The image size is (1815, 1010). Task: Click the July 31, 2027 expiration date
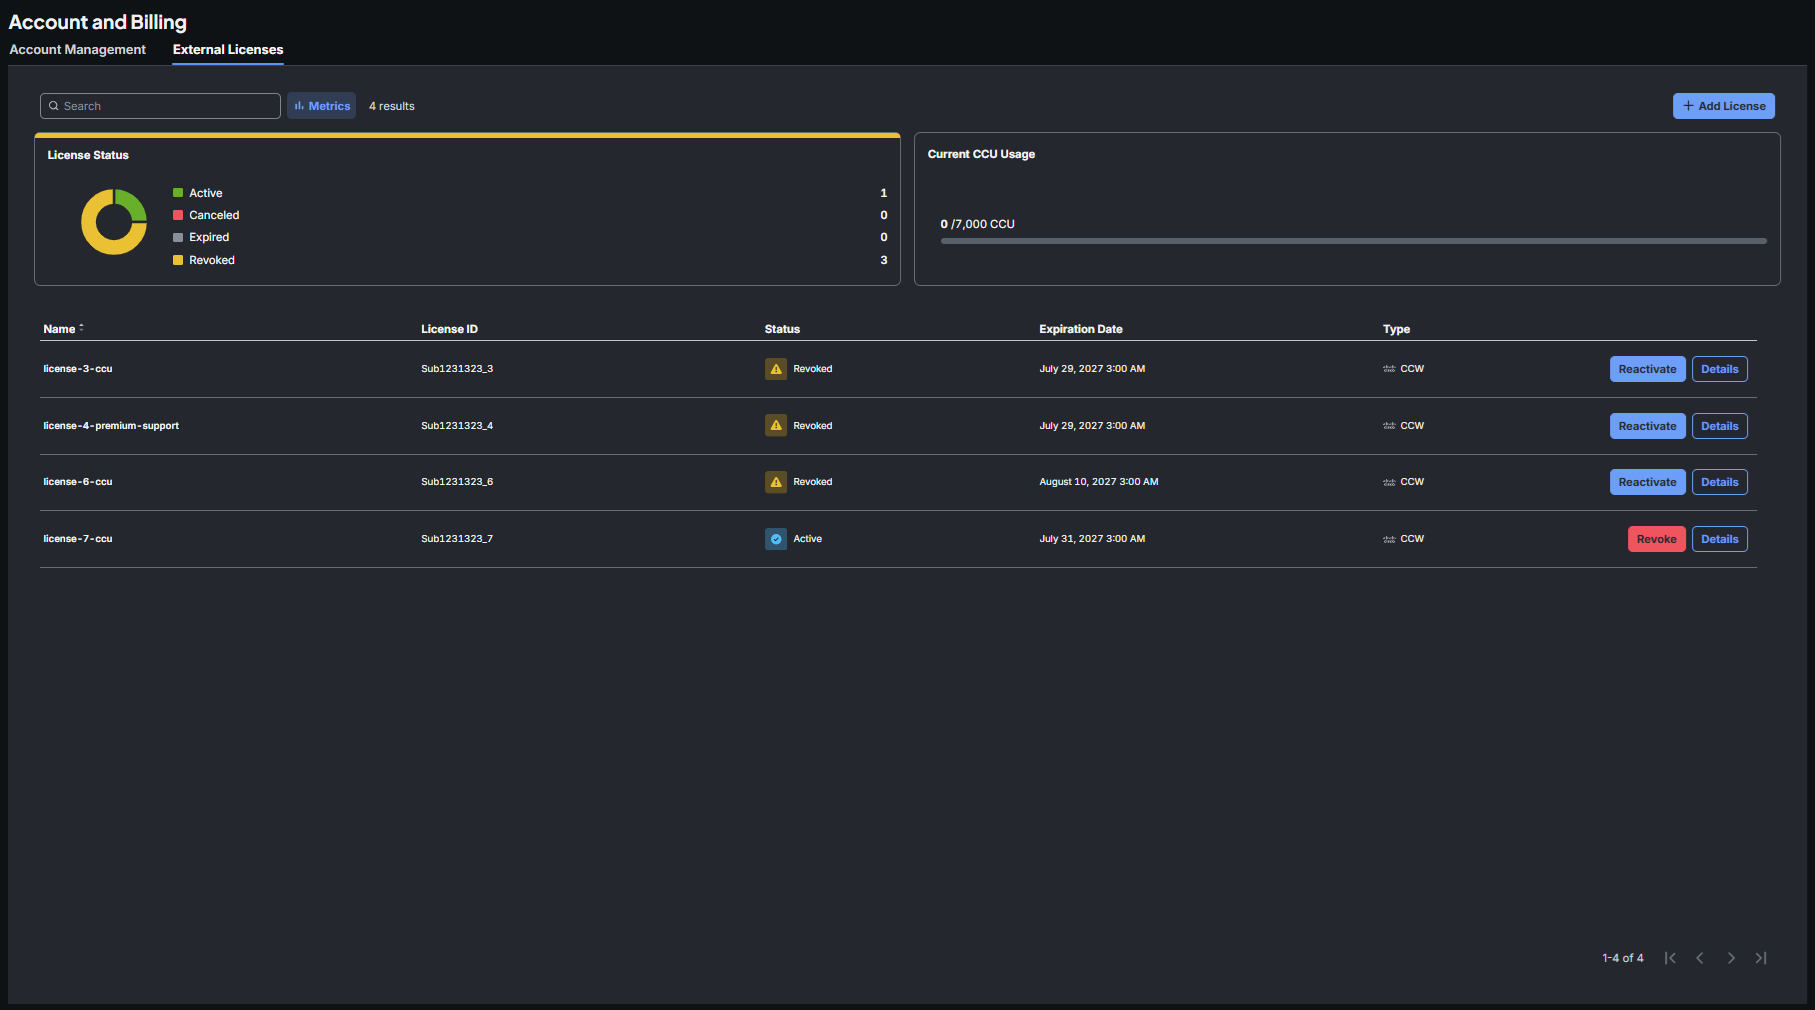pos(1092,539)
